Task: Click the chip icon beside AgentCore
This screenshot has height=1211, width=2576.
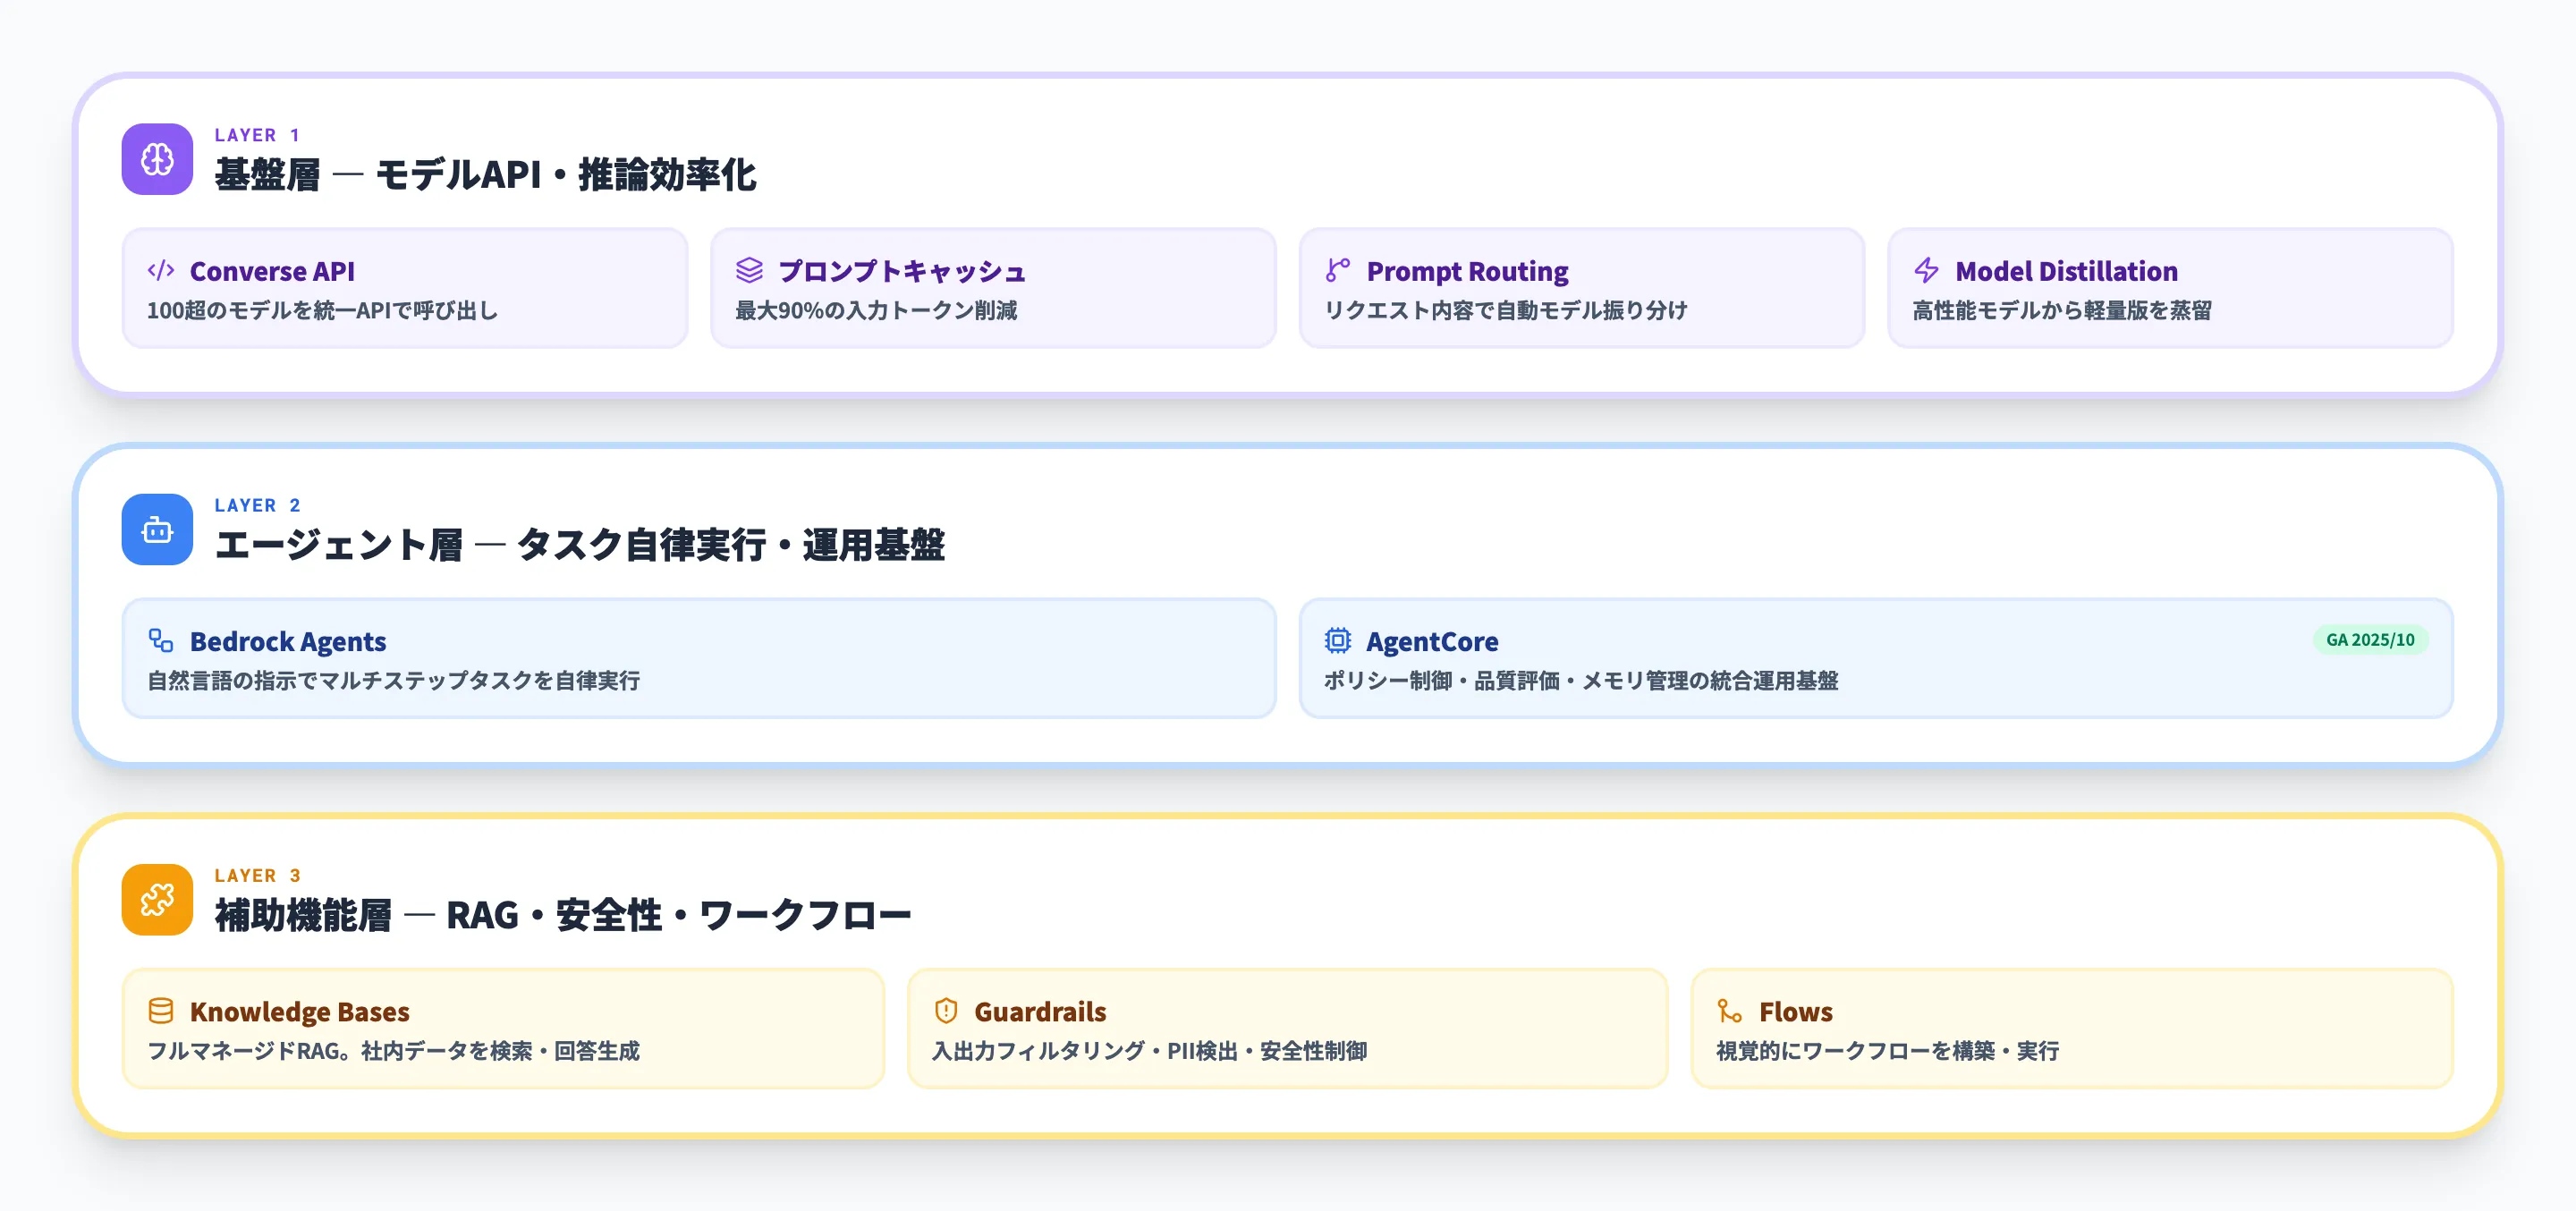Action: 1337,640
